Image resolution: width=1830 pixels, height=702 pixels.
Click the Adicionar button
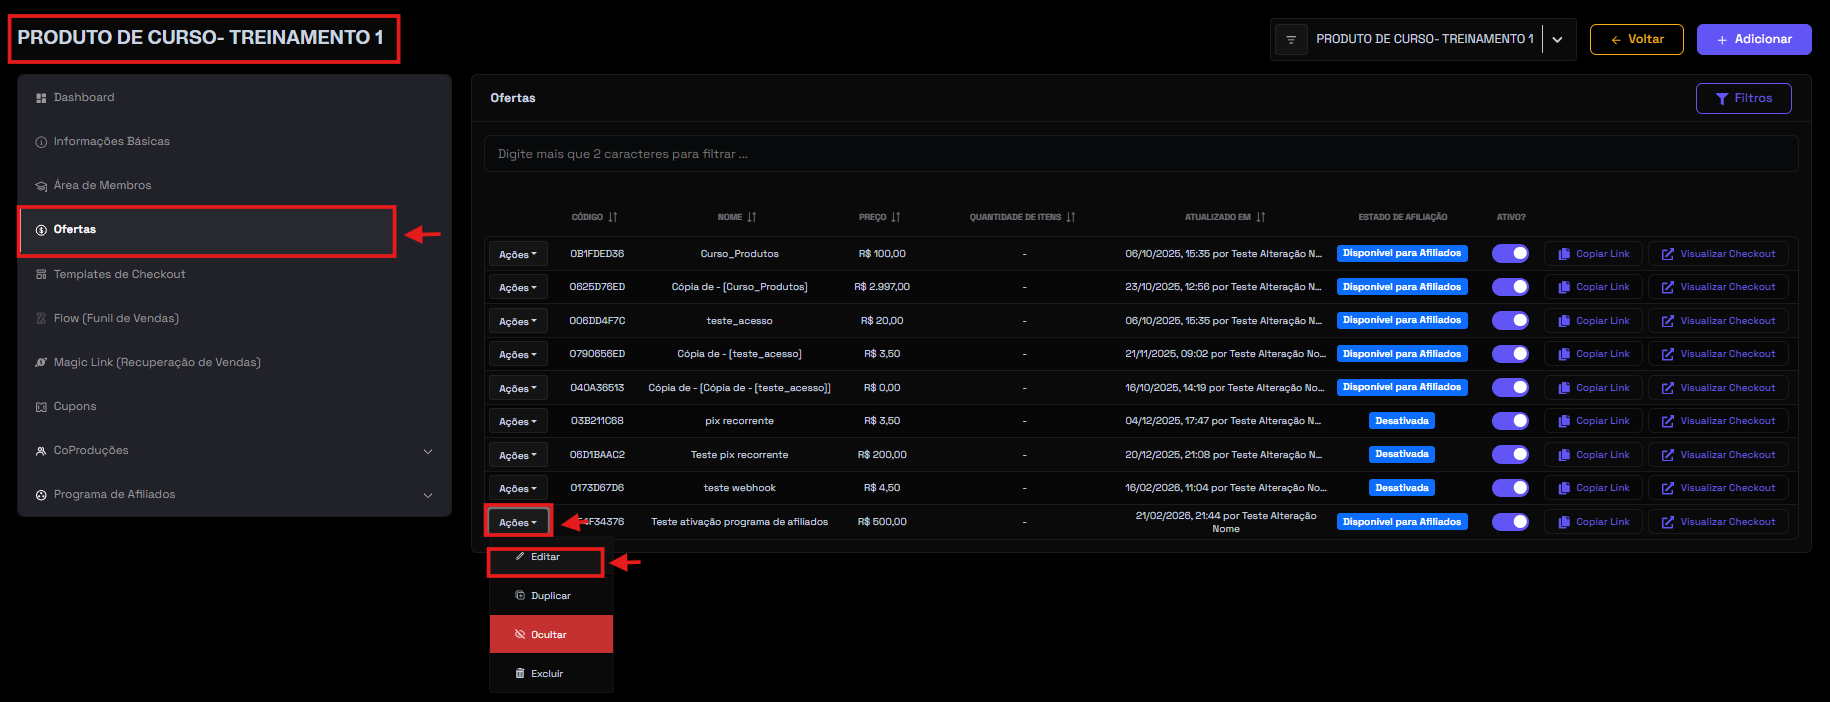(1753, 40)
